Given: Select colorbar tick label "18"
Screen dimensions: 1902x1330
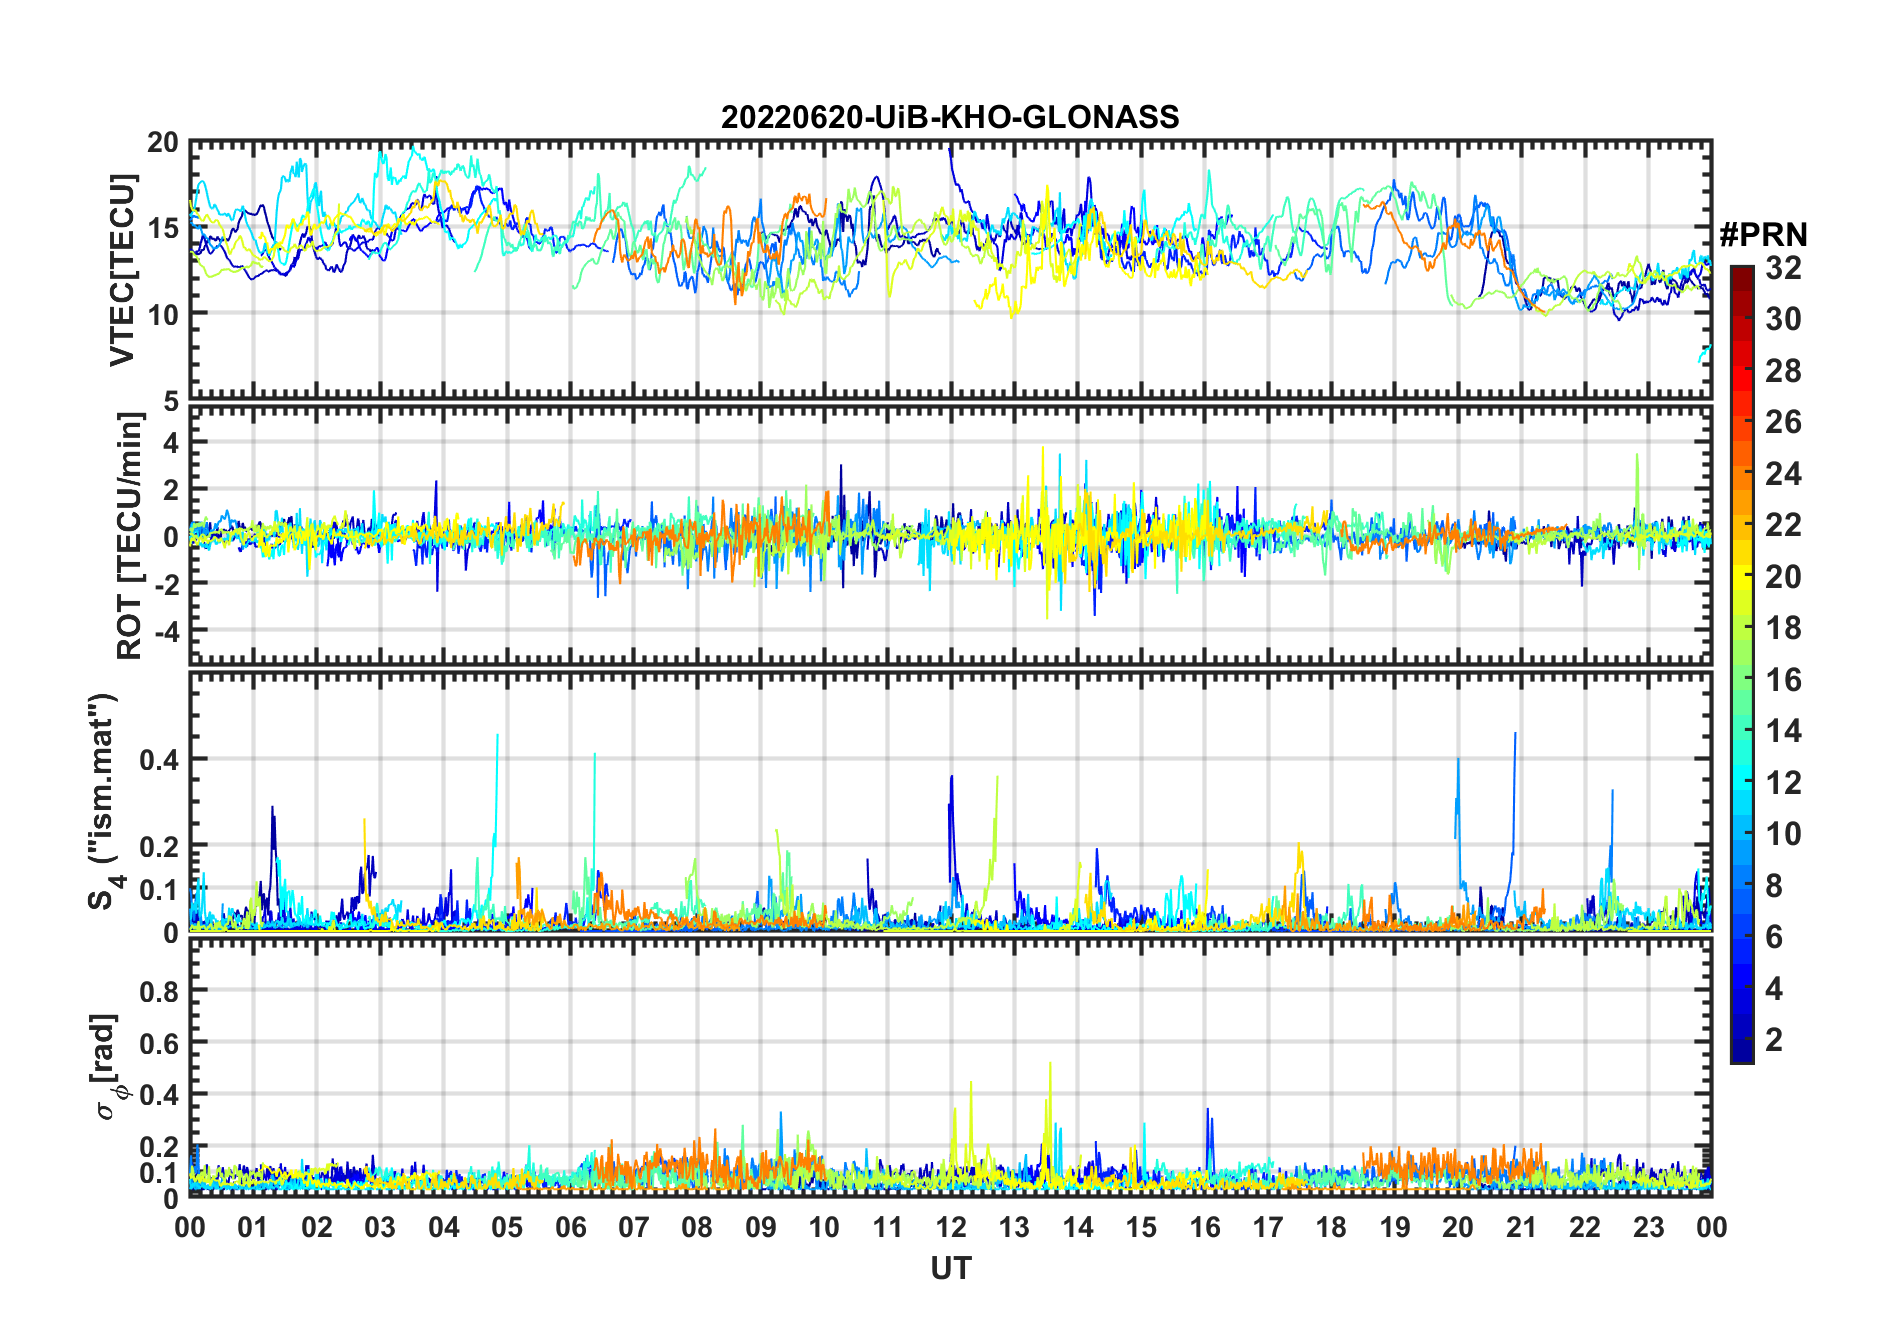Looking at the screenshot, I should tap(1783, 628).
